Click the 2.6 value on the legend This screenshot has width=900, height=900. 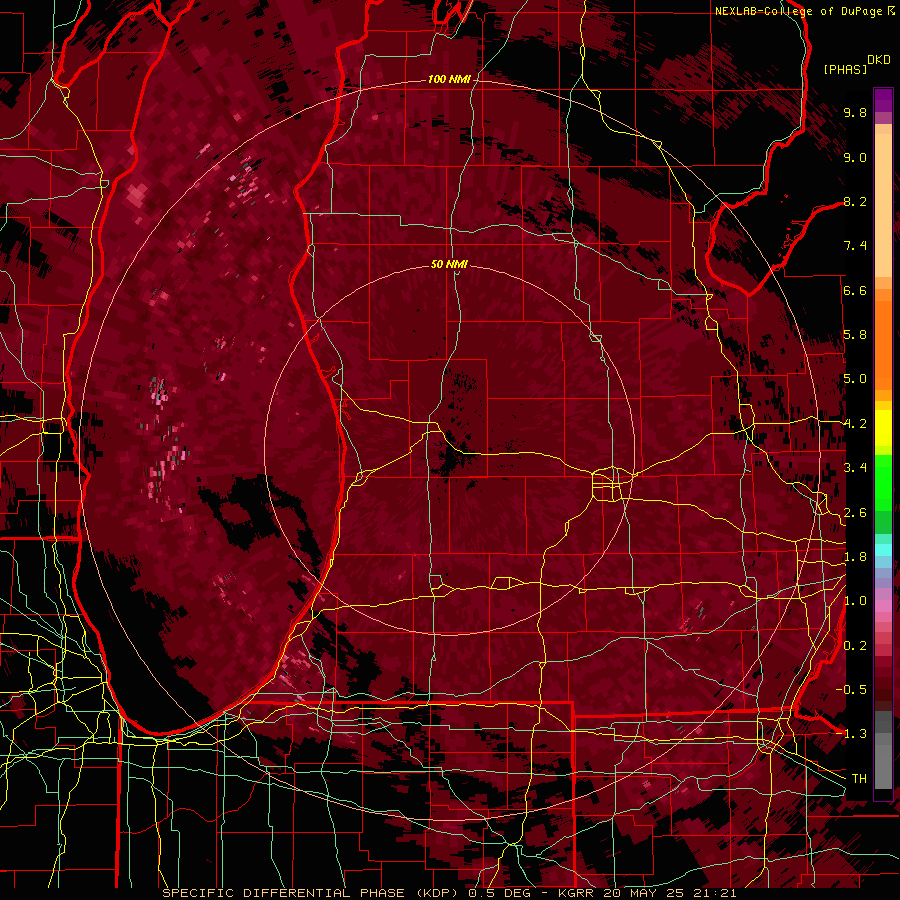855,513
